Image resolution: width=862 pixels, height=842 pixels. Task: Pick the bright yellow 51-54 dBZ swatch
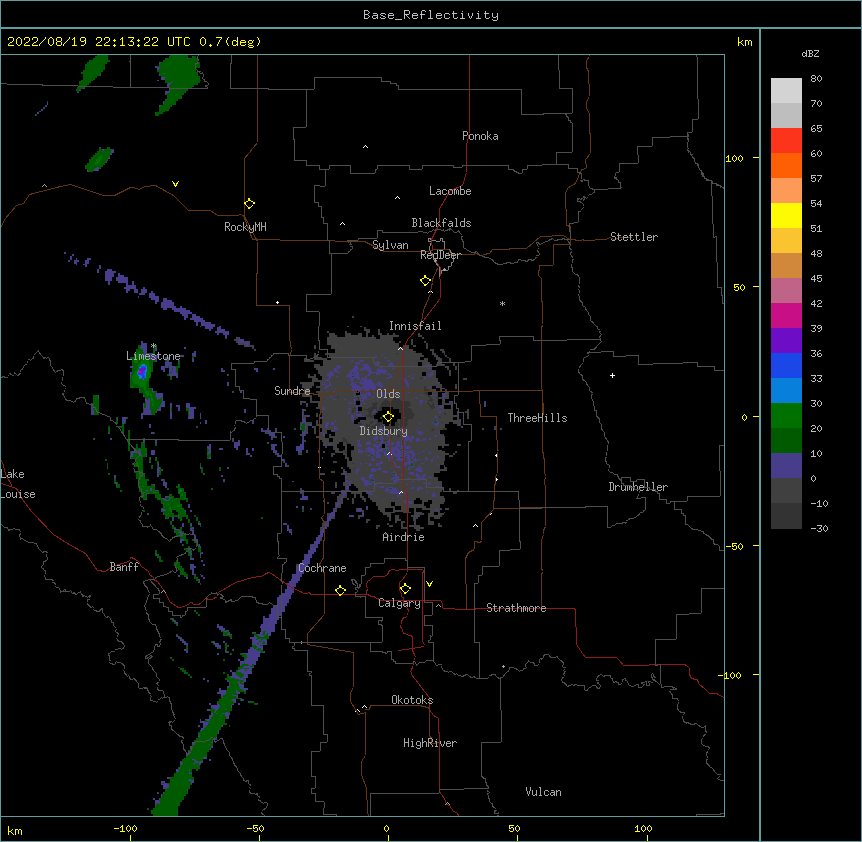pyautogui.click(x=786, y=215)
